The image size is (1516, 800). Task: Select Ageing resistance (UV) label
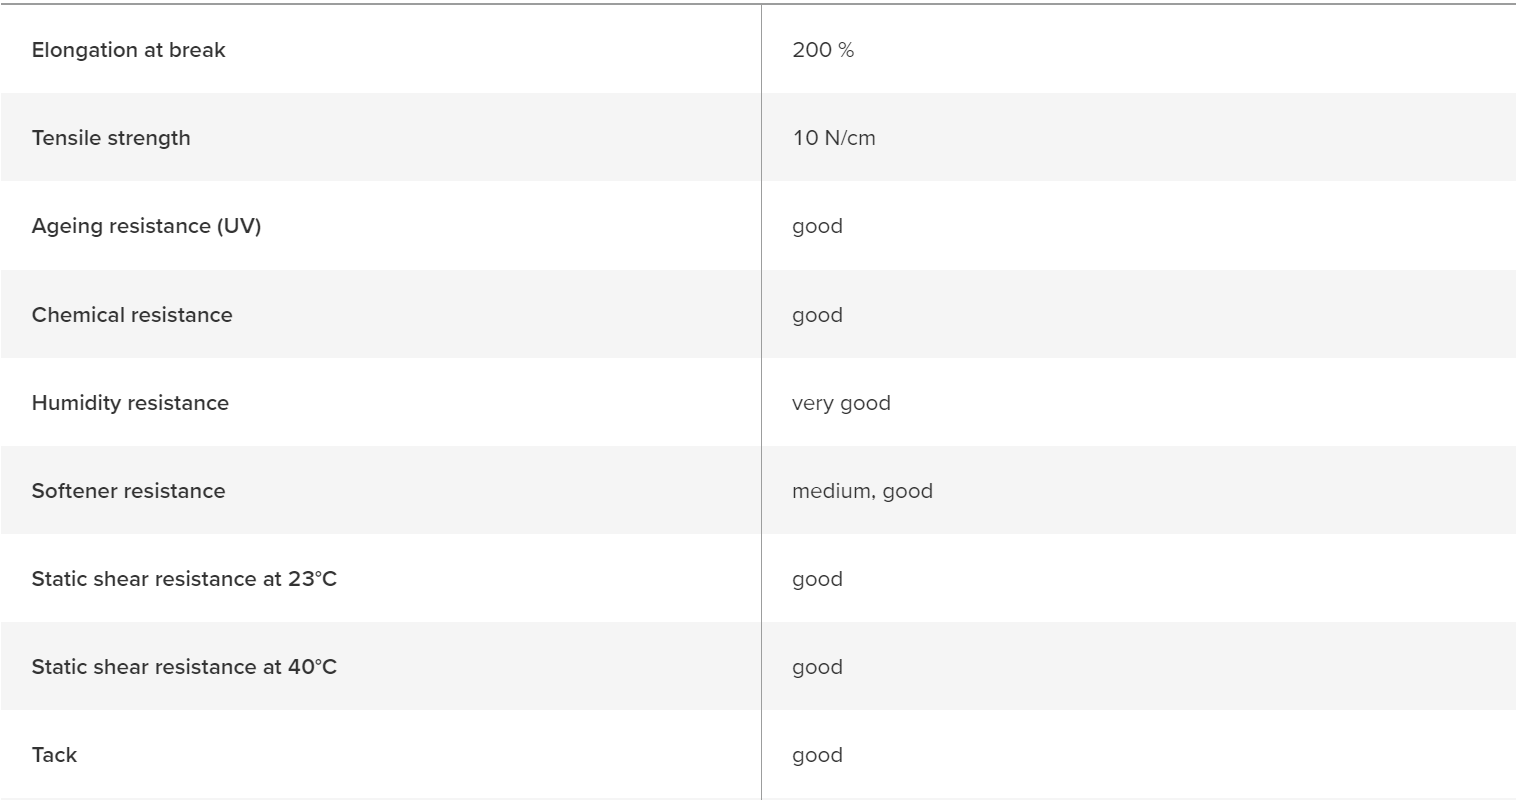(146, 226)
